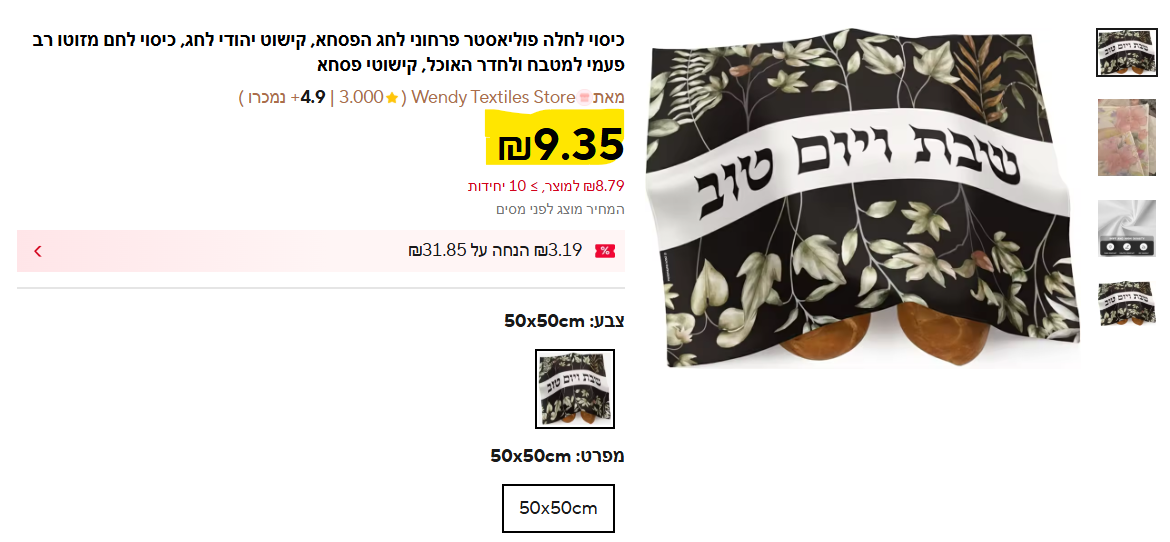This screenshot has width=1170, height=542.
Task: Open the Wendy Textiles Store link
Action: coord(493,97)
